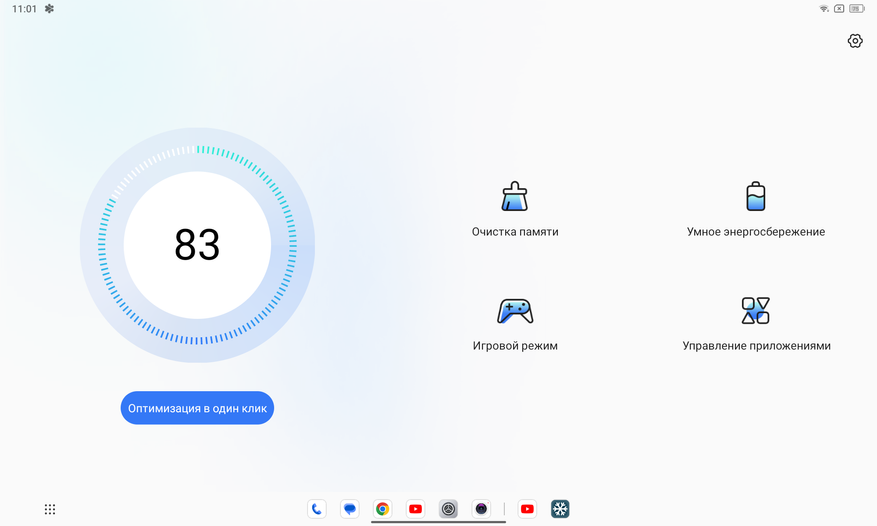Open YouTube right of the taskbar divider
This screenshot has height=526, width=877.
[527, 509]
